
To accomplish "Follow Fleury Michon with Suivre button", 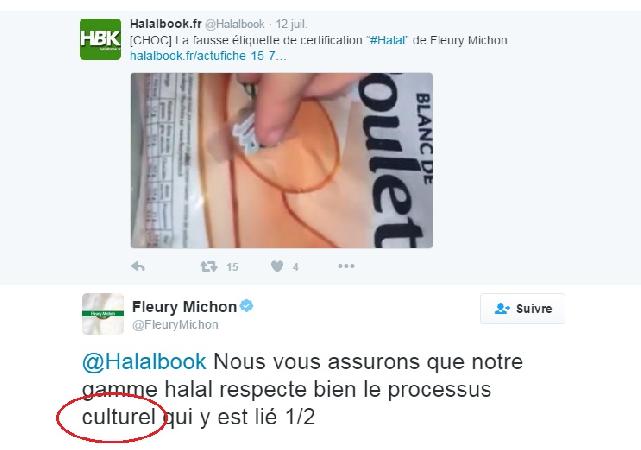I will coord(522,309).
